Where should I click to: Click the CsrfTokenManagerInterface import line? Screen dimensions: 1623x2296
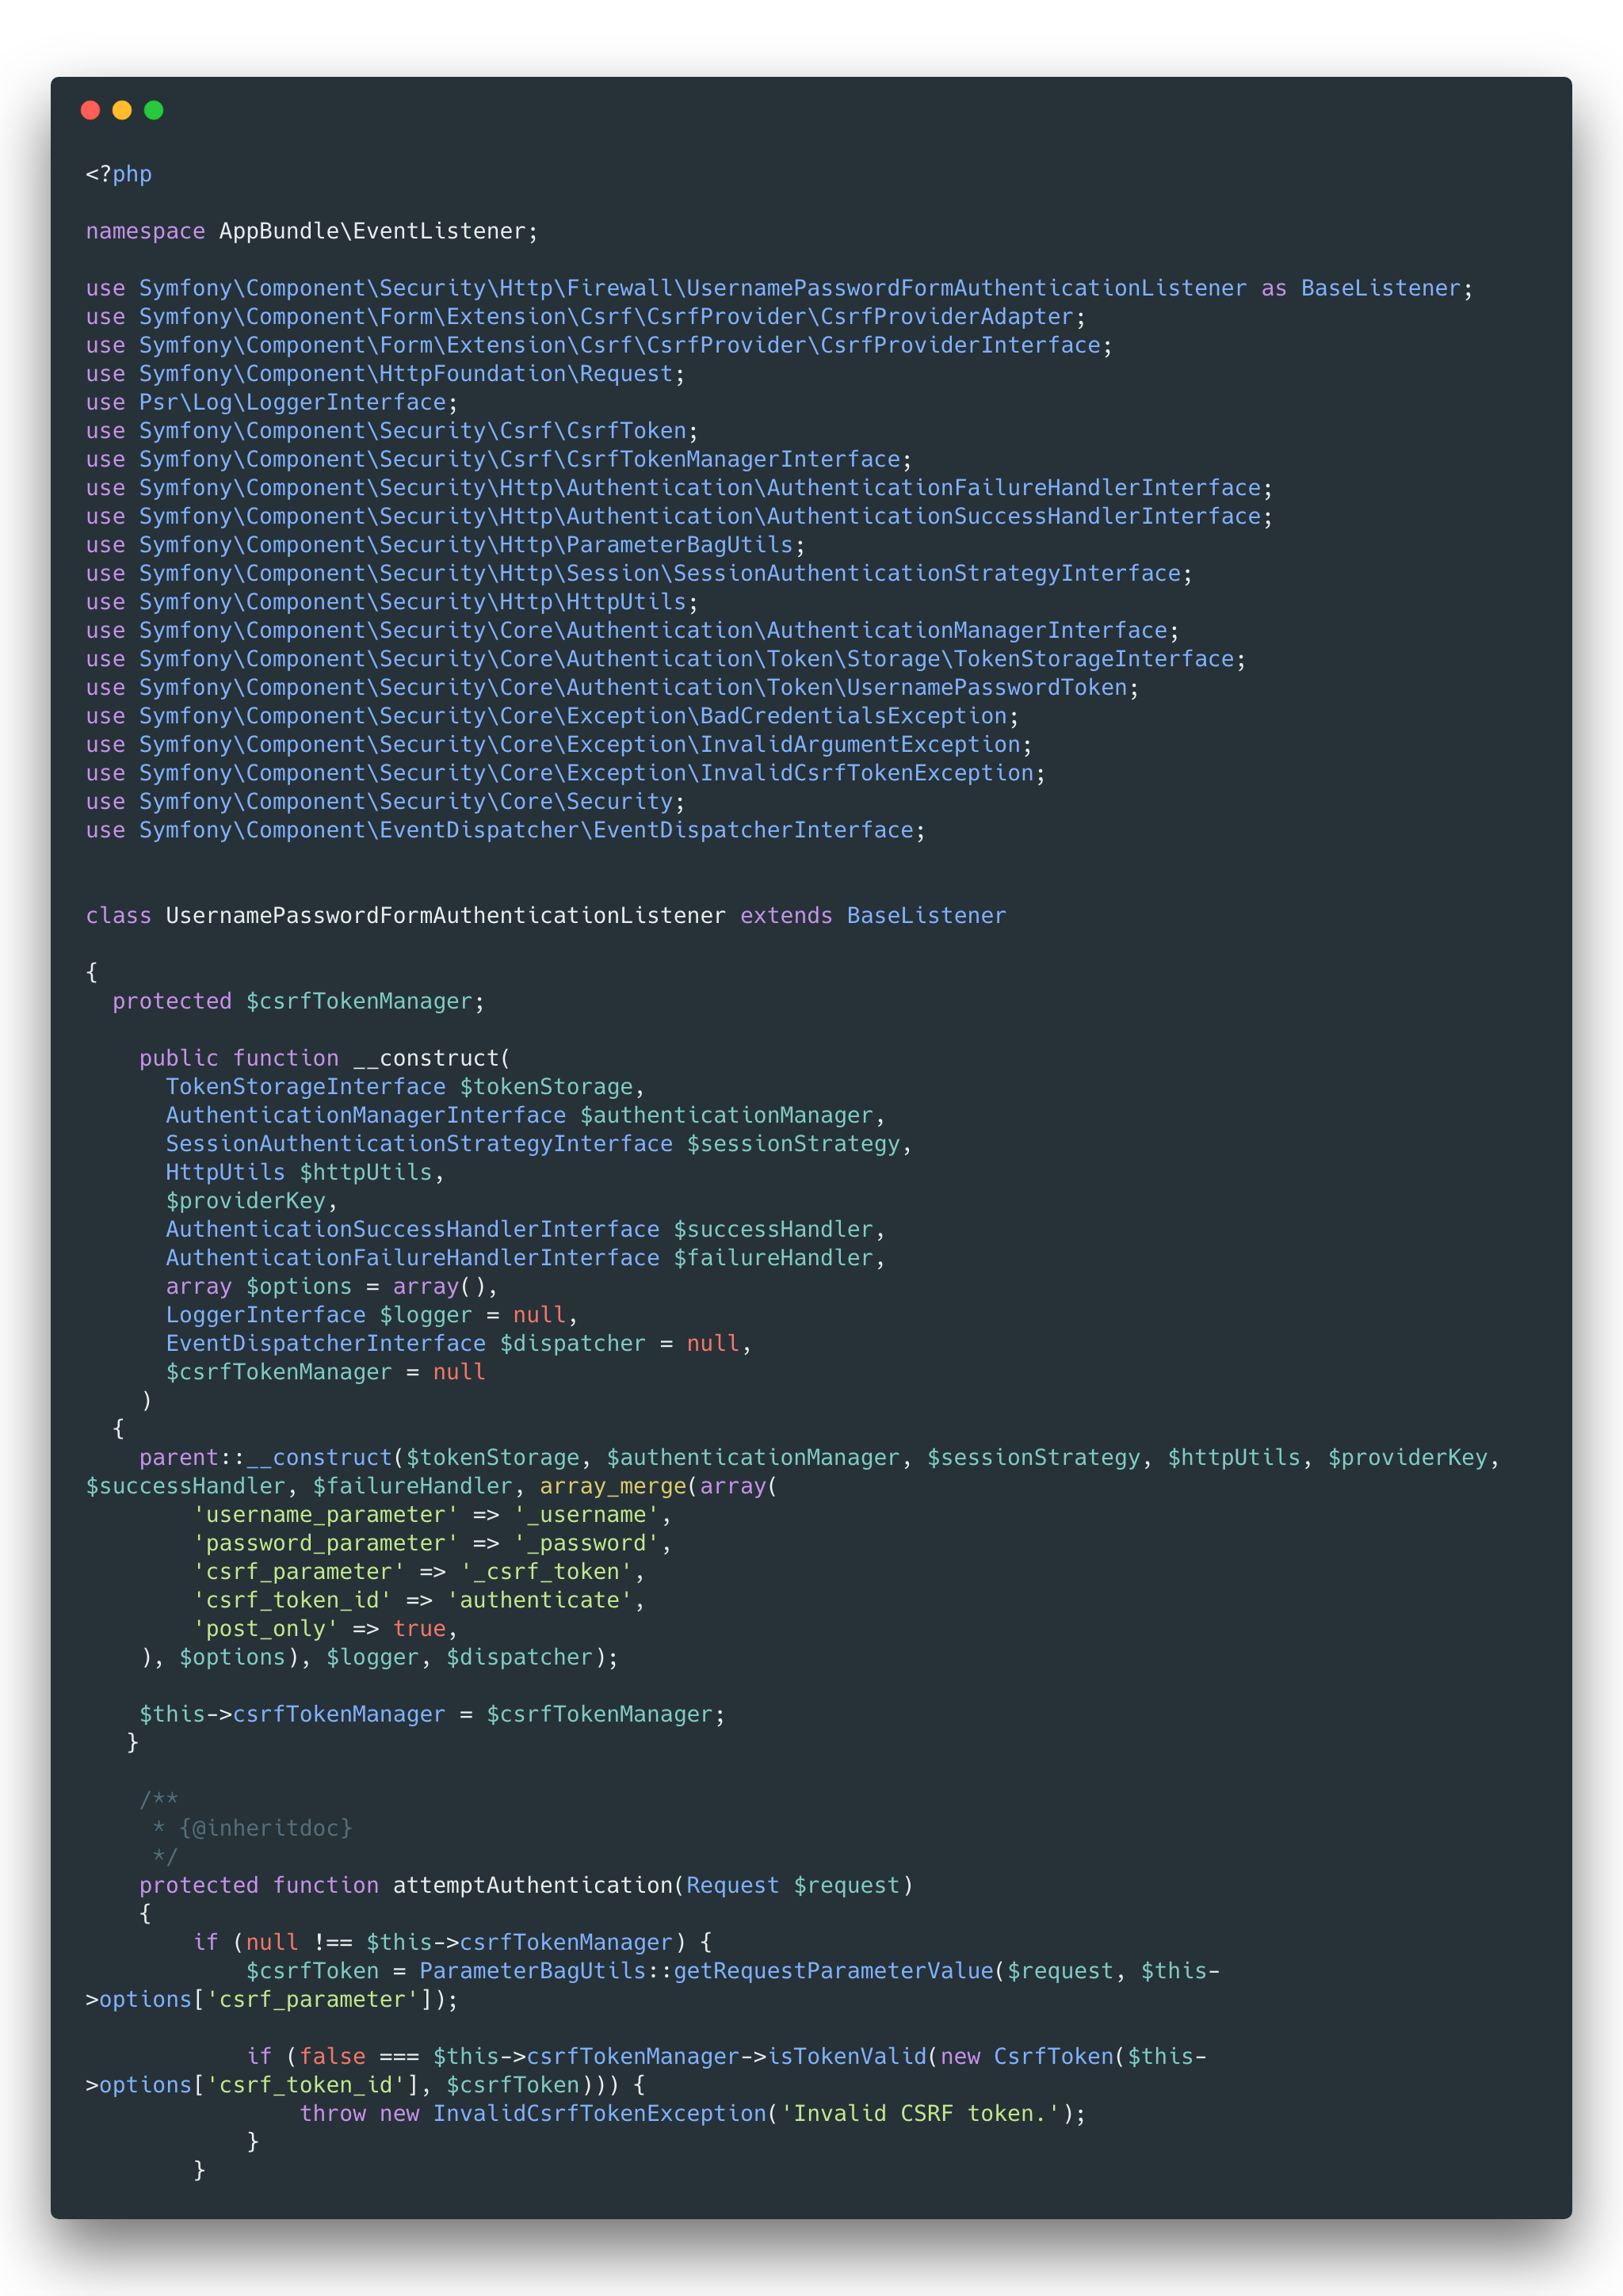click(499, 460)
